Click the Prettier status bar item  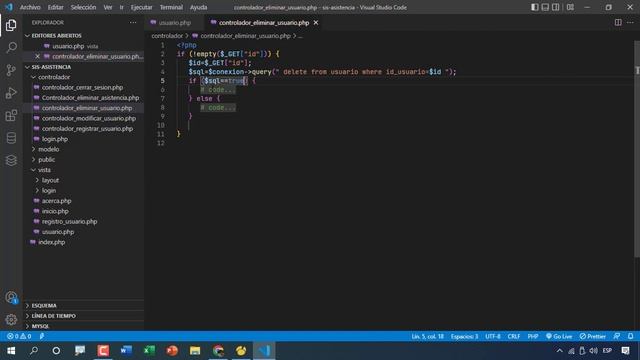[x=592, y=336]
